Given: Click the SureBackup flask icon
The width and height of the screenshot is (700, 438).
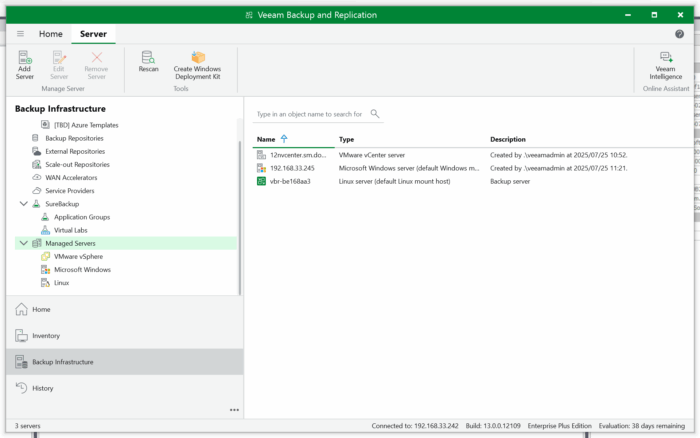Looking at the screenshot, I should [x=37, y=204].
